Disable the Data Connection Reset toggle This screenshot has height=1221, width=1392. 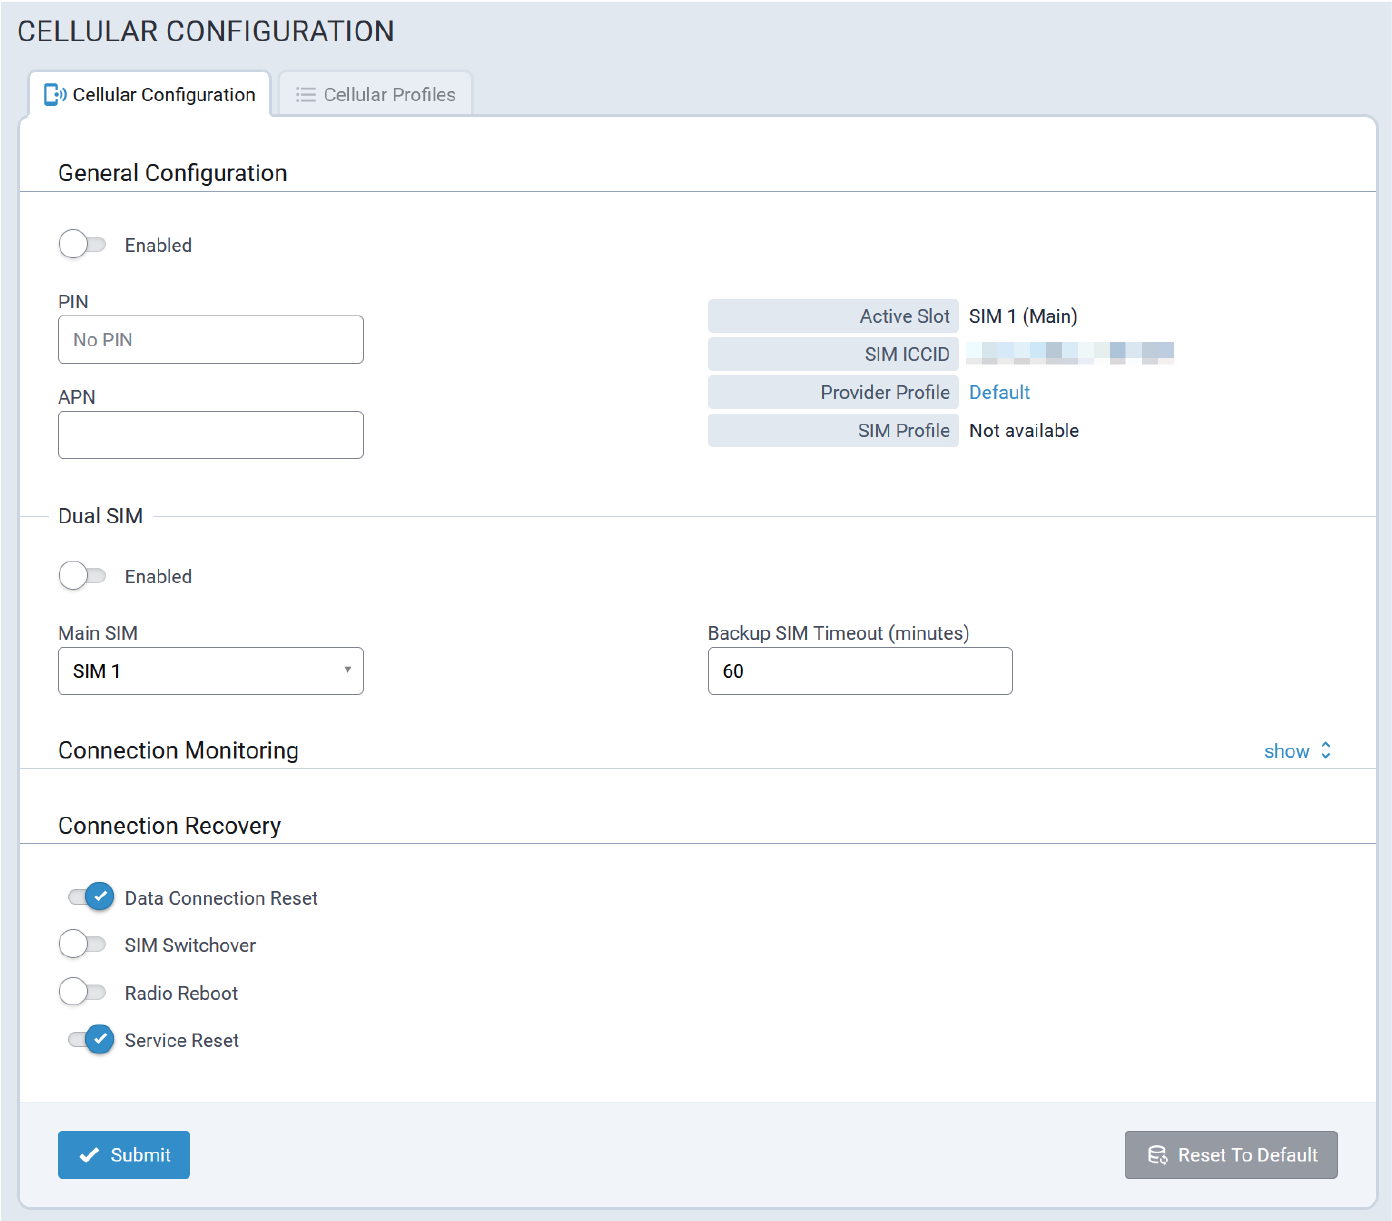click(91, 897)
